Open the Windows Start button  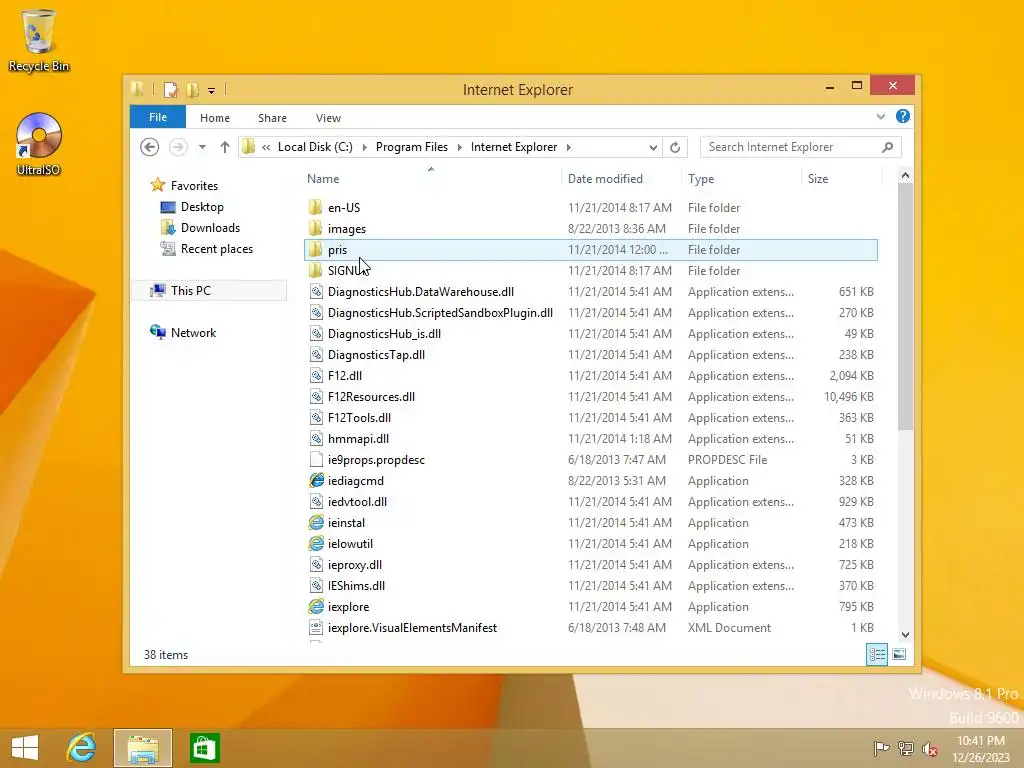(x=25, y=748)
